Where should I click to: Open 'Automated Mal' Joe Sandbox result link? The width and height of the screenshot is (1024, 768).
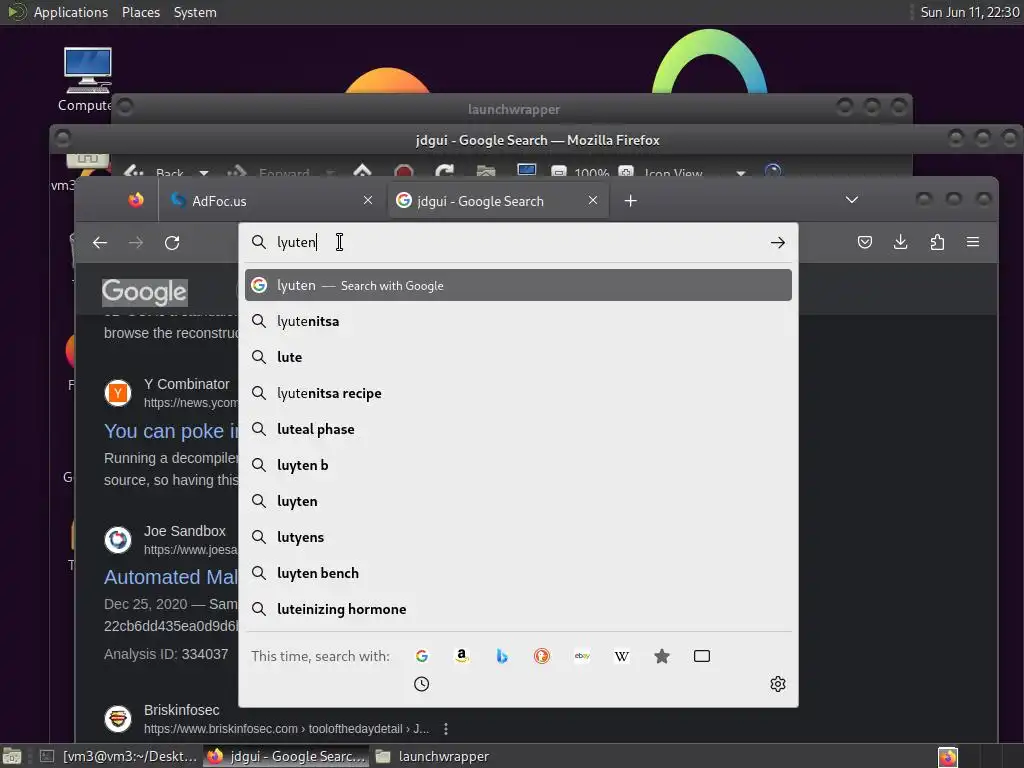(170, 577)
